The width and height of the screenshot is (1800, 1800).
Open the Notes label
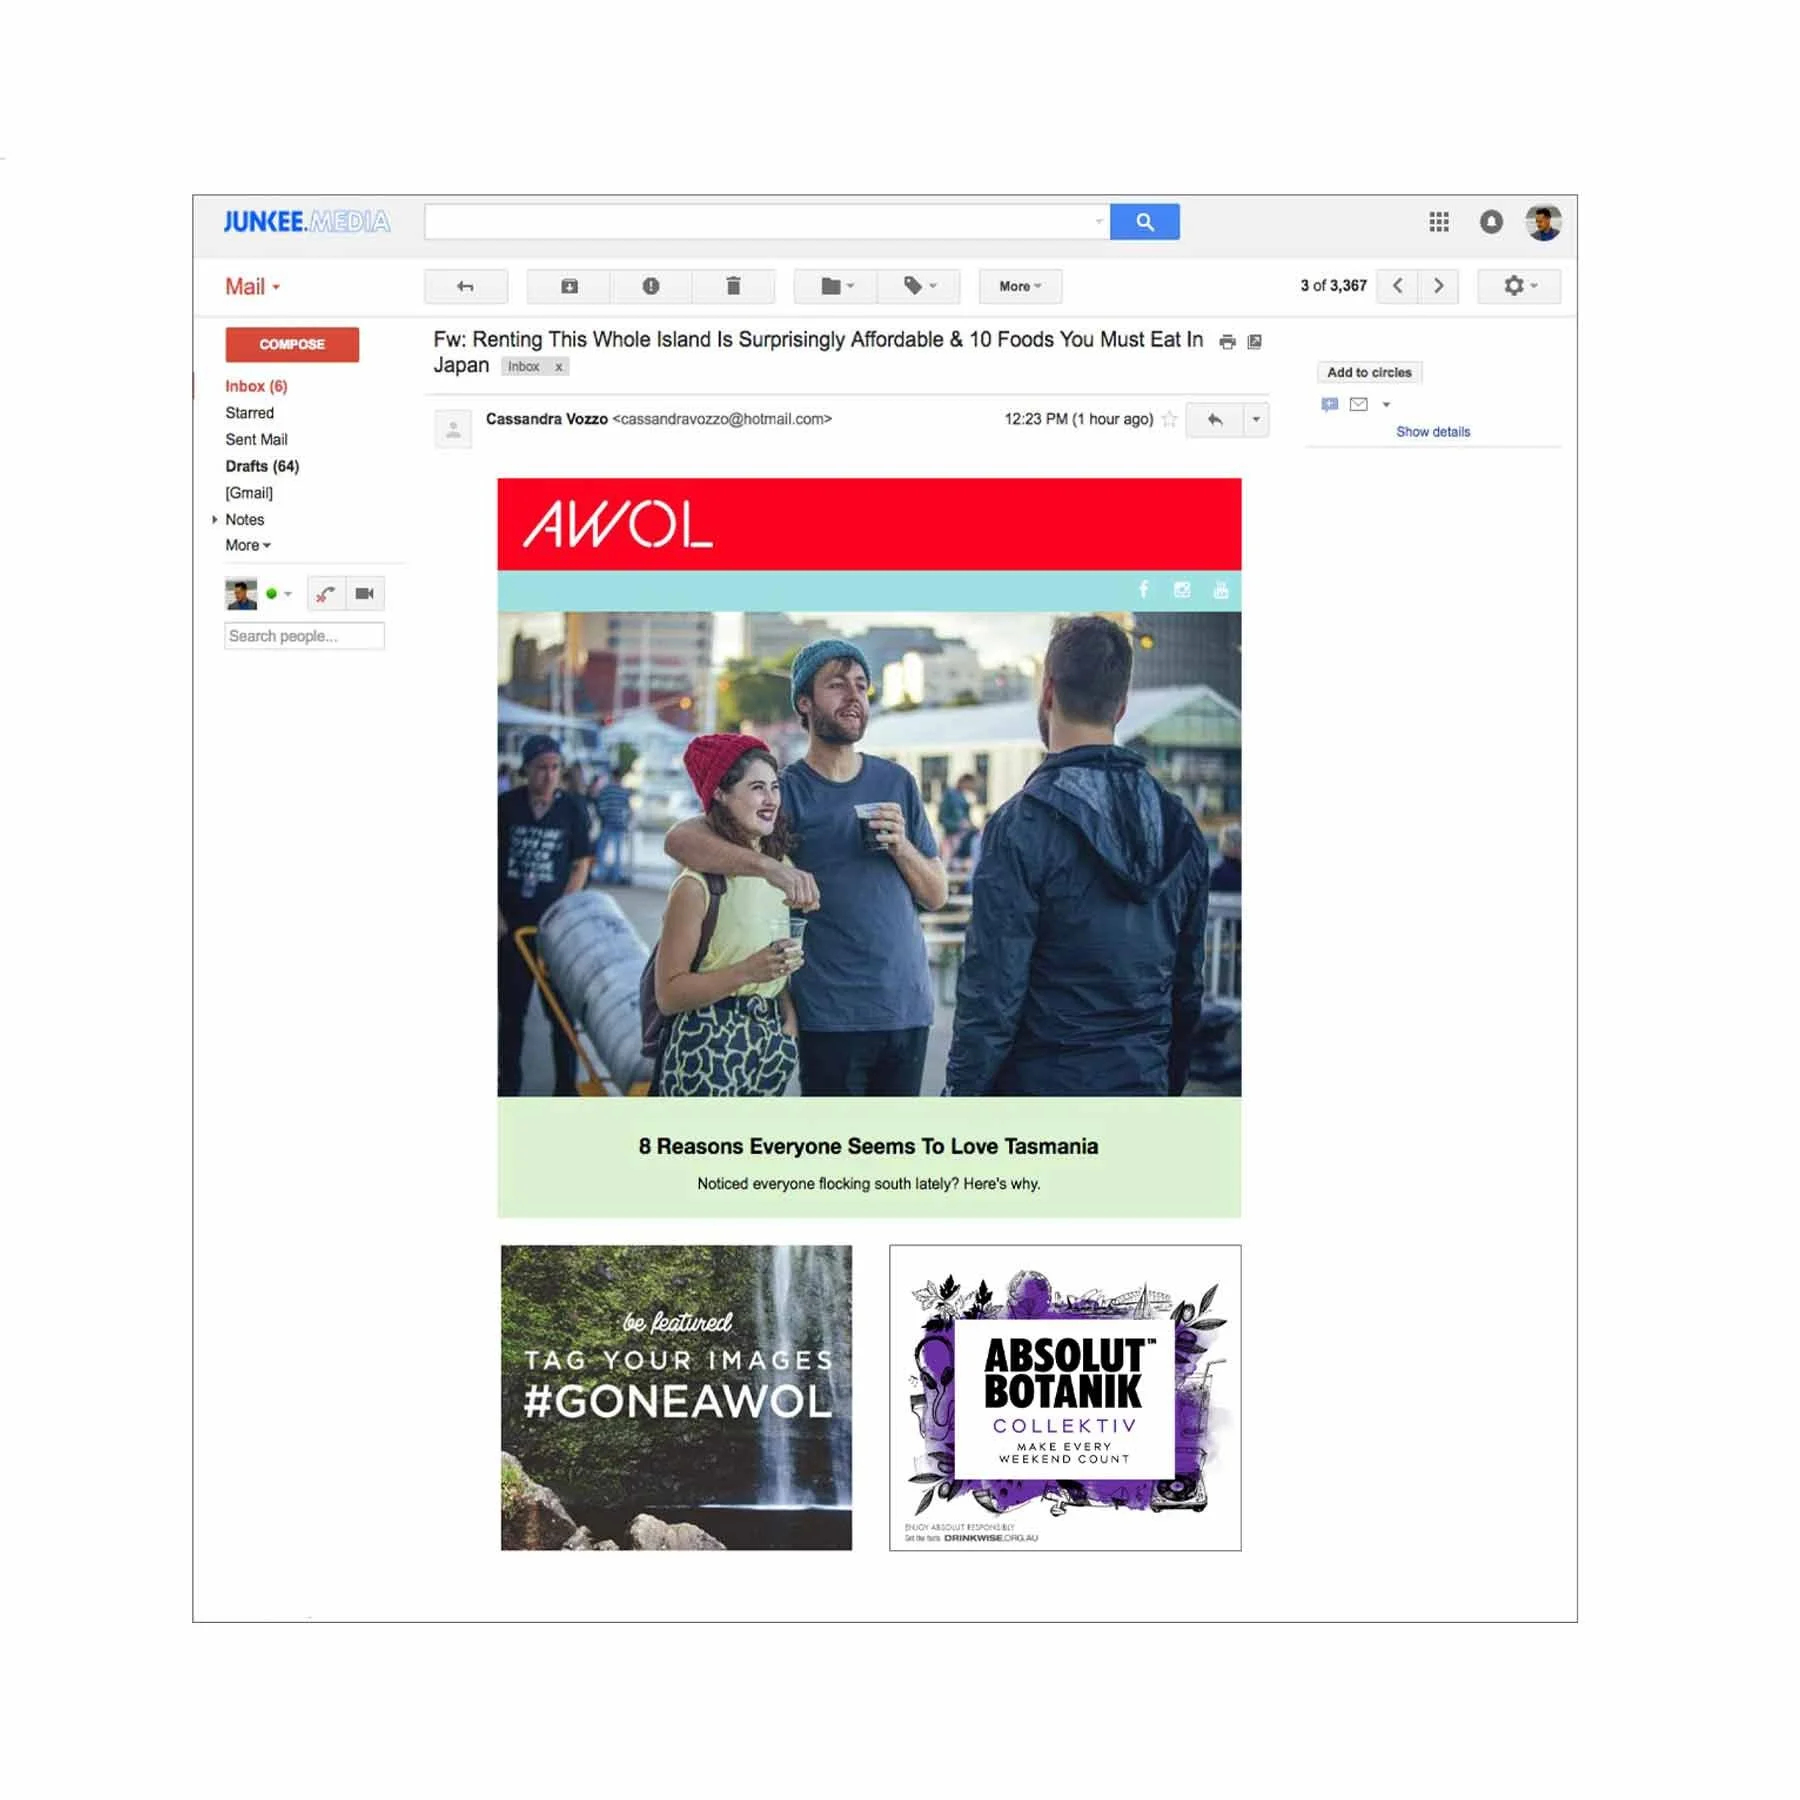(245, 520)
